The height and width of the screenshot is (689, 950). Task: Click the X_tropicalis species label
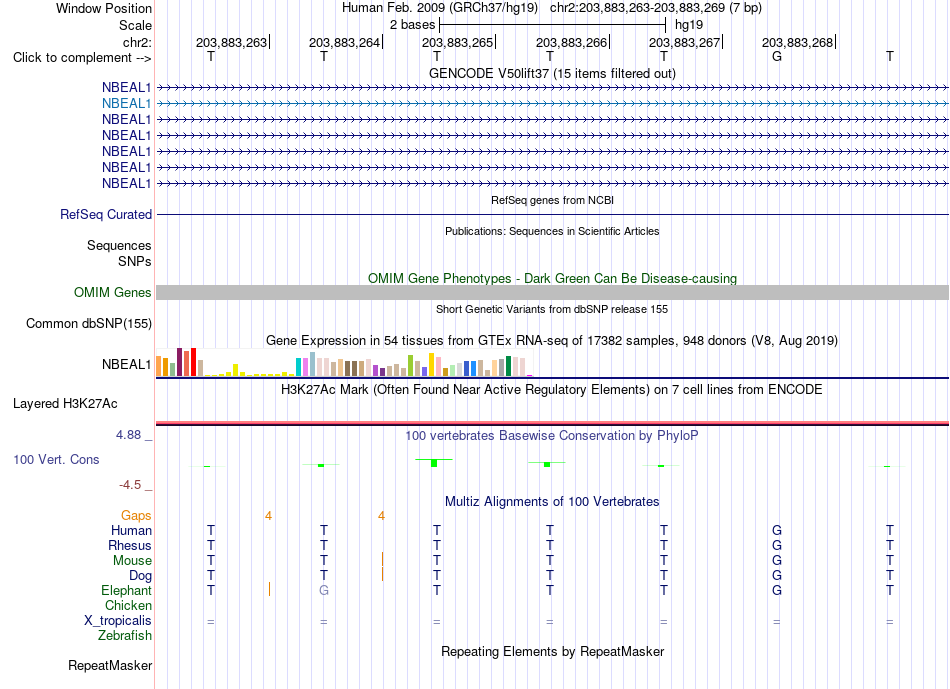118,621
